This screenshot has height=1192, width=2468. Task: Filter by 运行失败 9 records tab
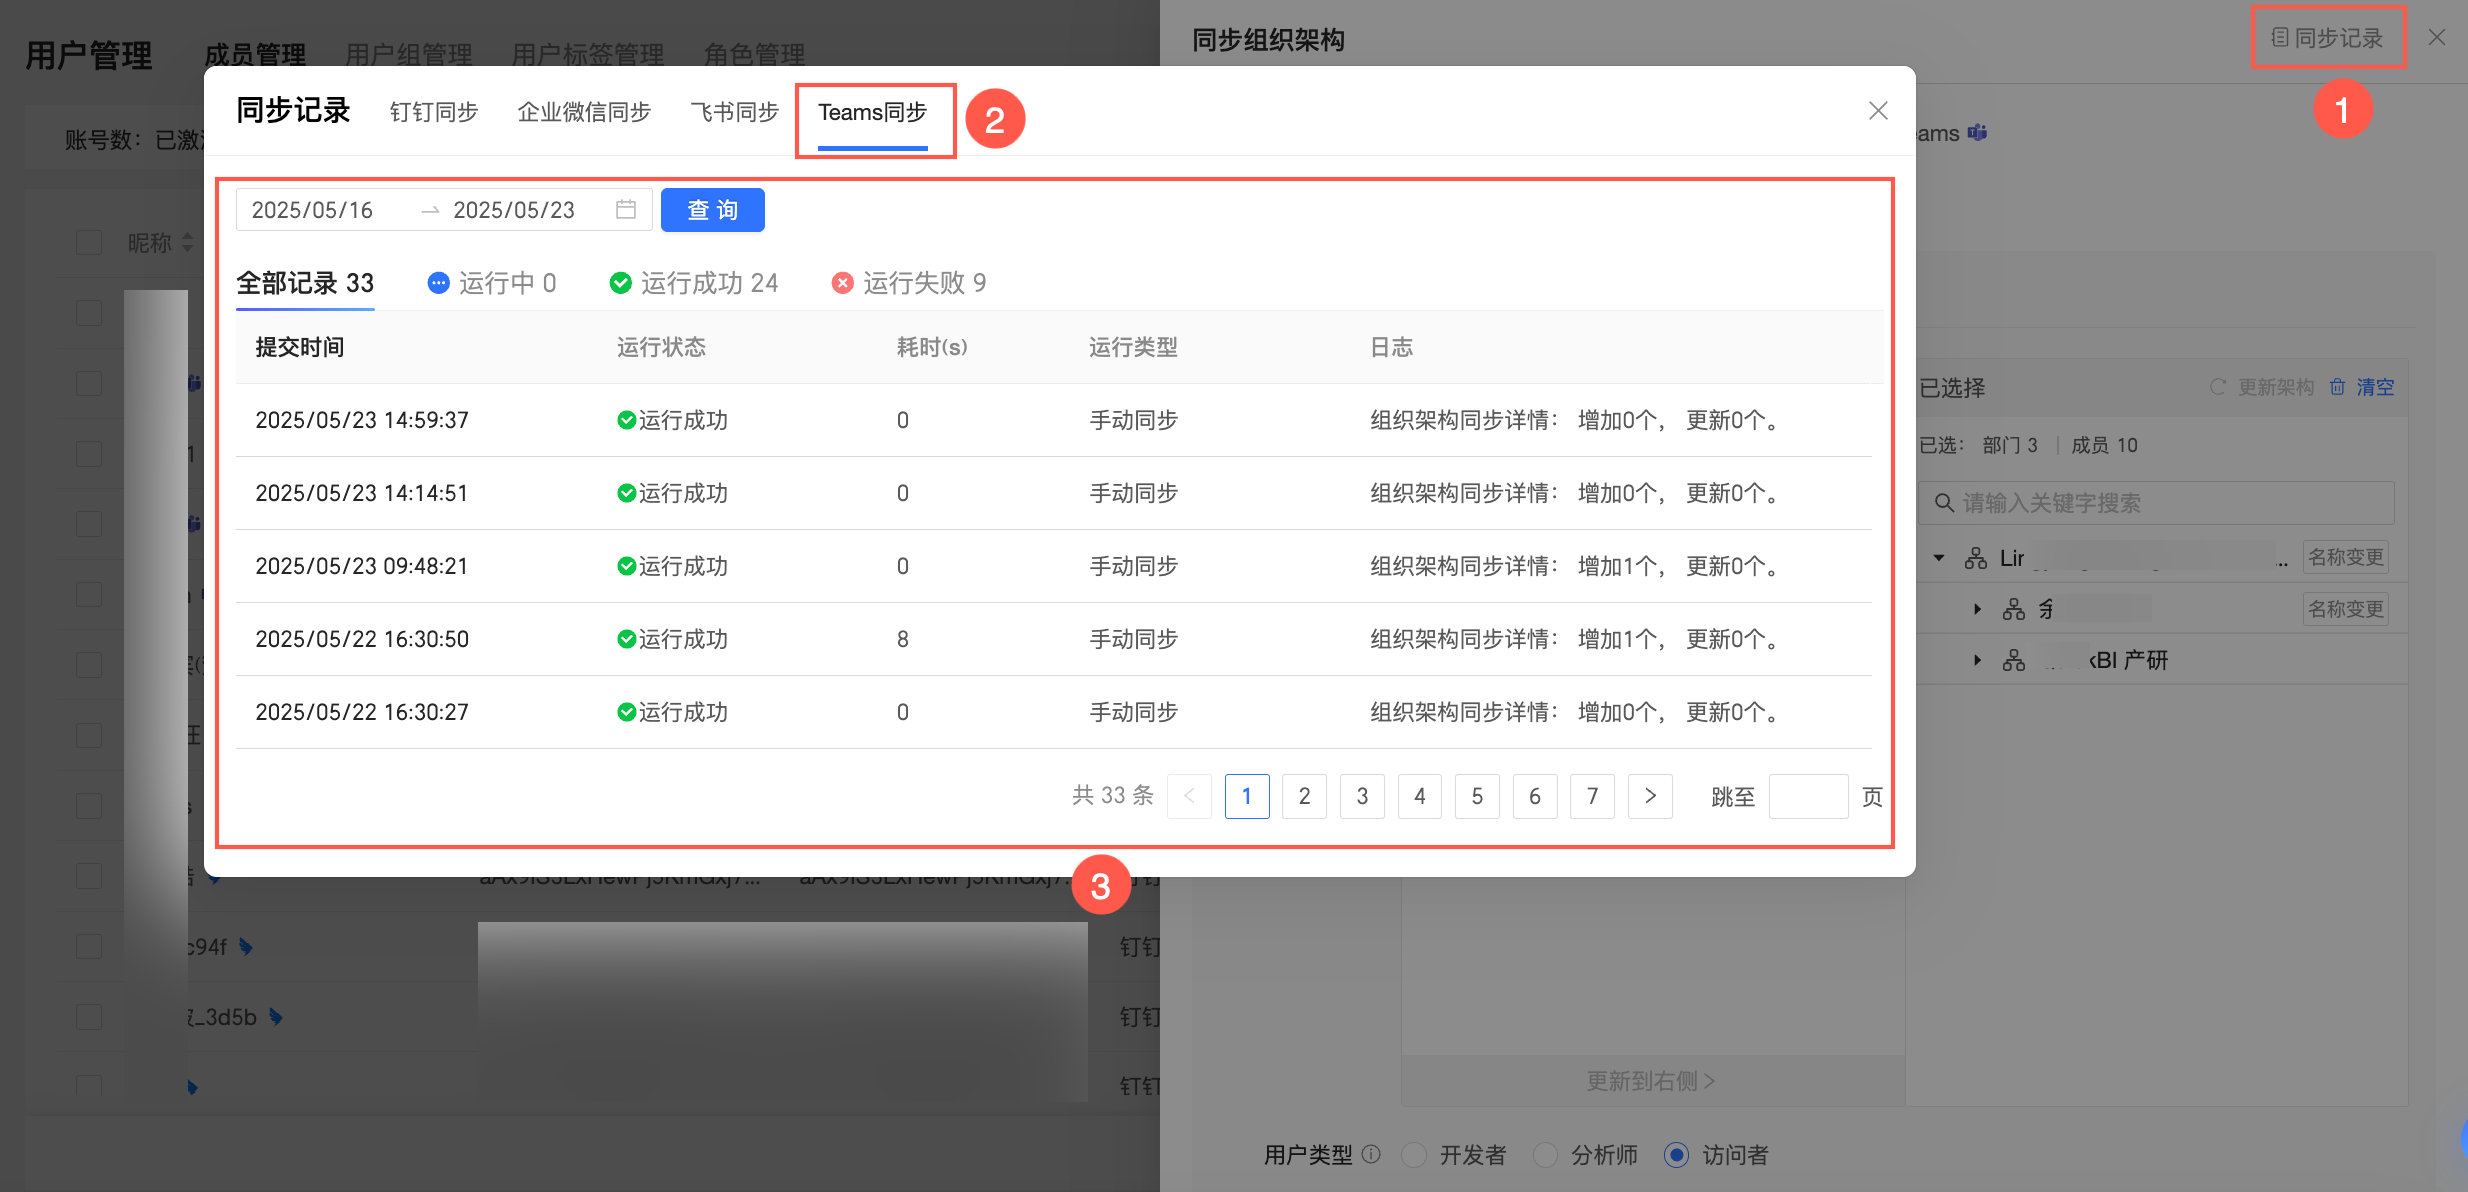tap(909, 283)
